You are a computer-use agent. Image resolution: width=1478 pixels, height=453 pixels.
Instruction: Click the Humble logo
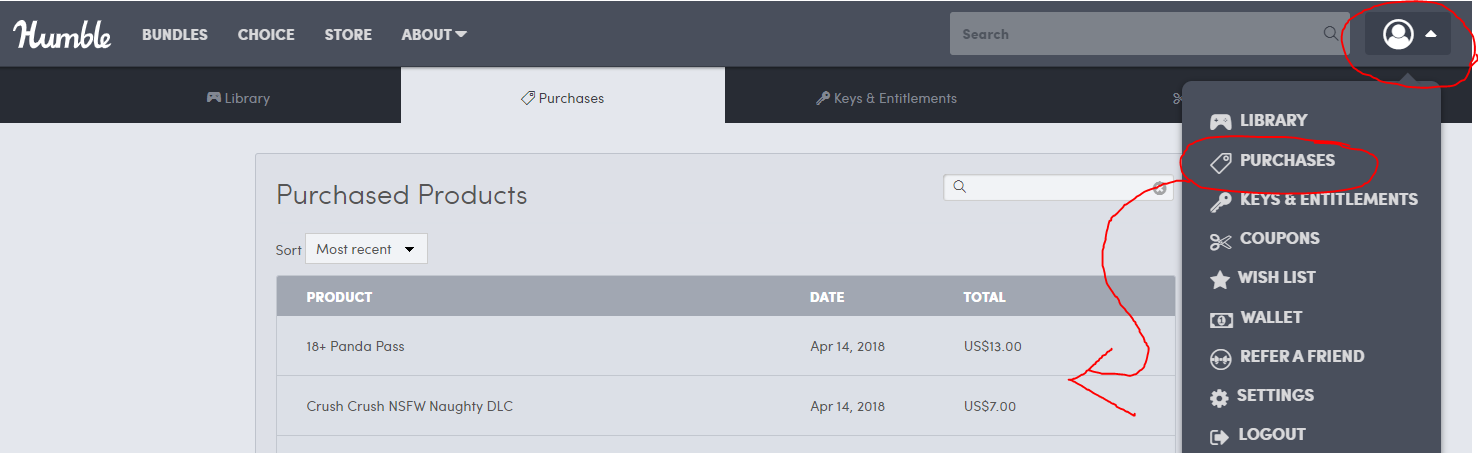(62, 34)
